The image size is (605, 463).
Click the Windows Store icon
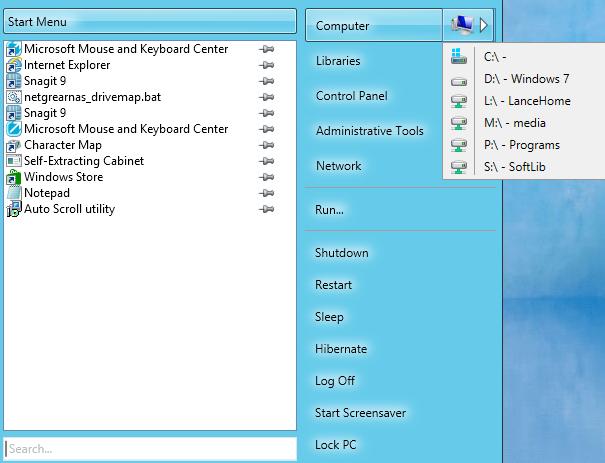pyautogui.click(x=14, y=177)
